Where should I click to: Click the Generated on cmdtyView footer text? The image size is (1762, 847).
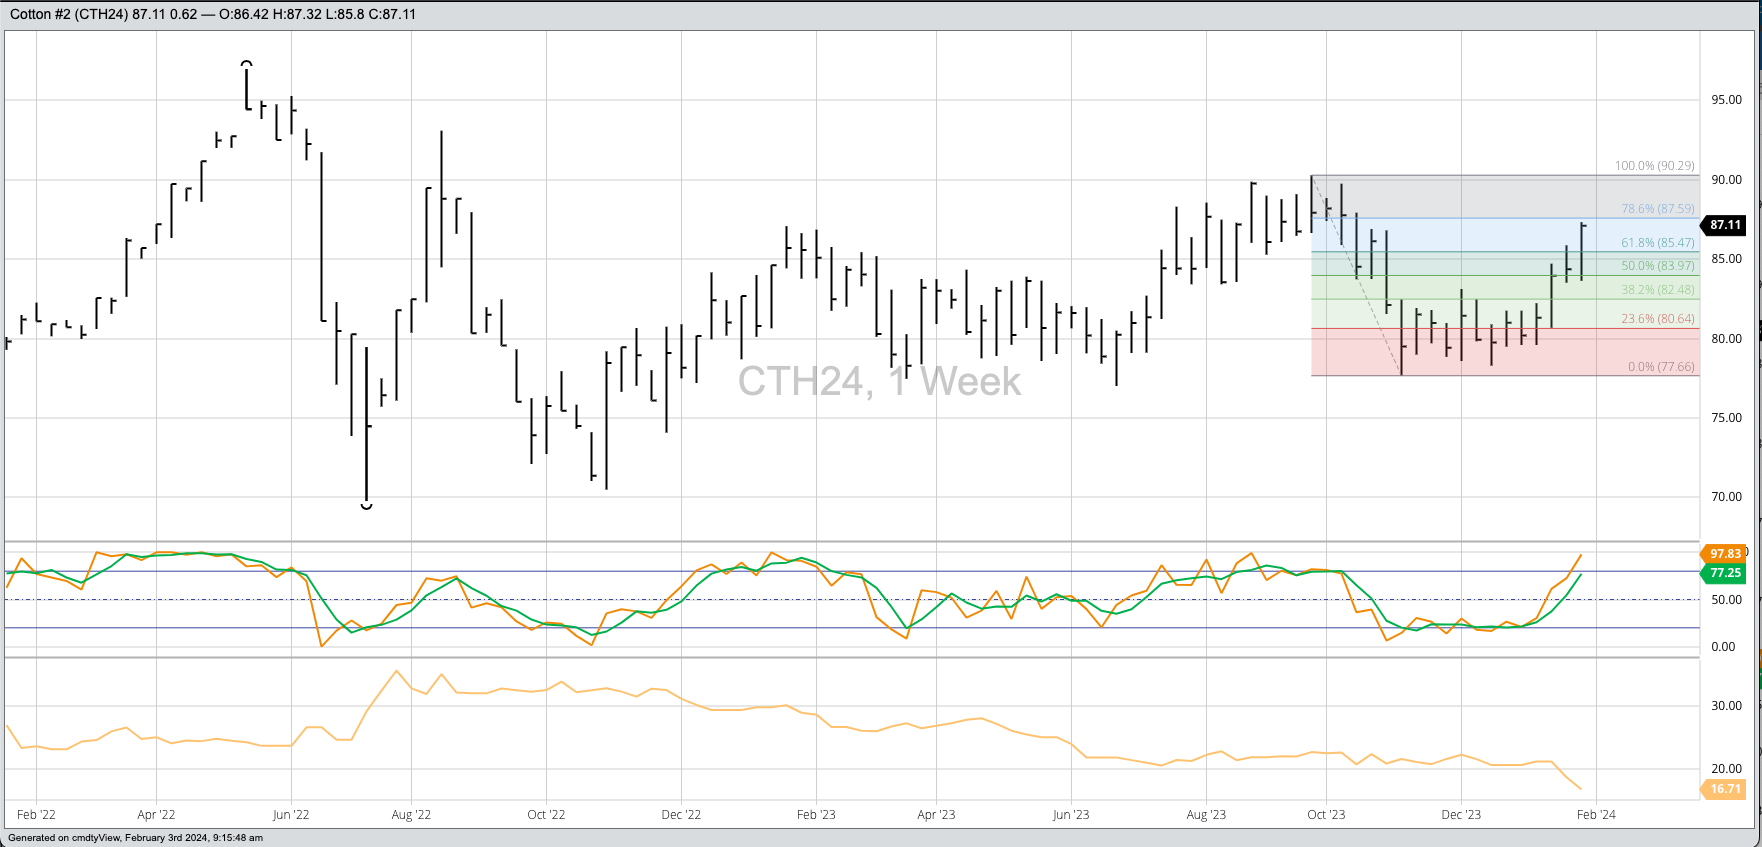(135, 838)
